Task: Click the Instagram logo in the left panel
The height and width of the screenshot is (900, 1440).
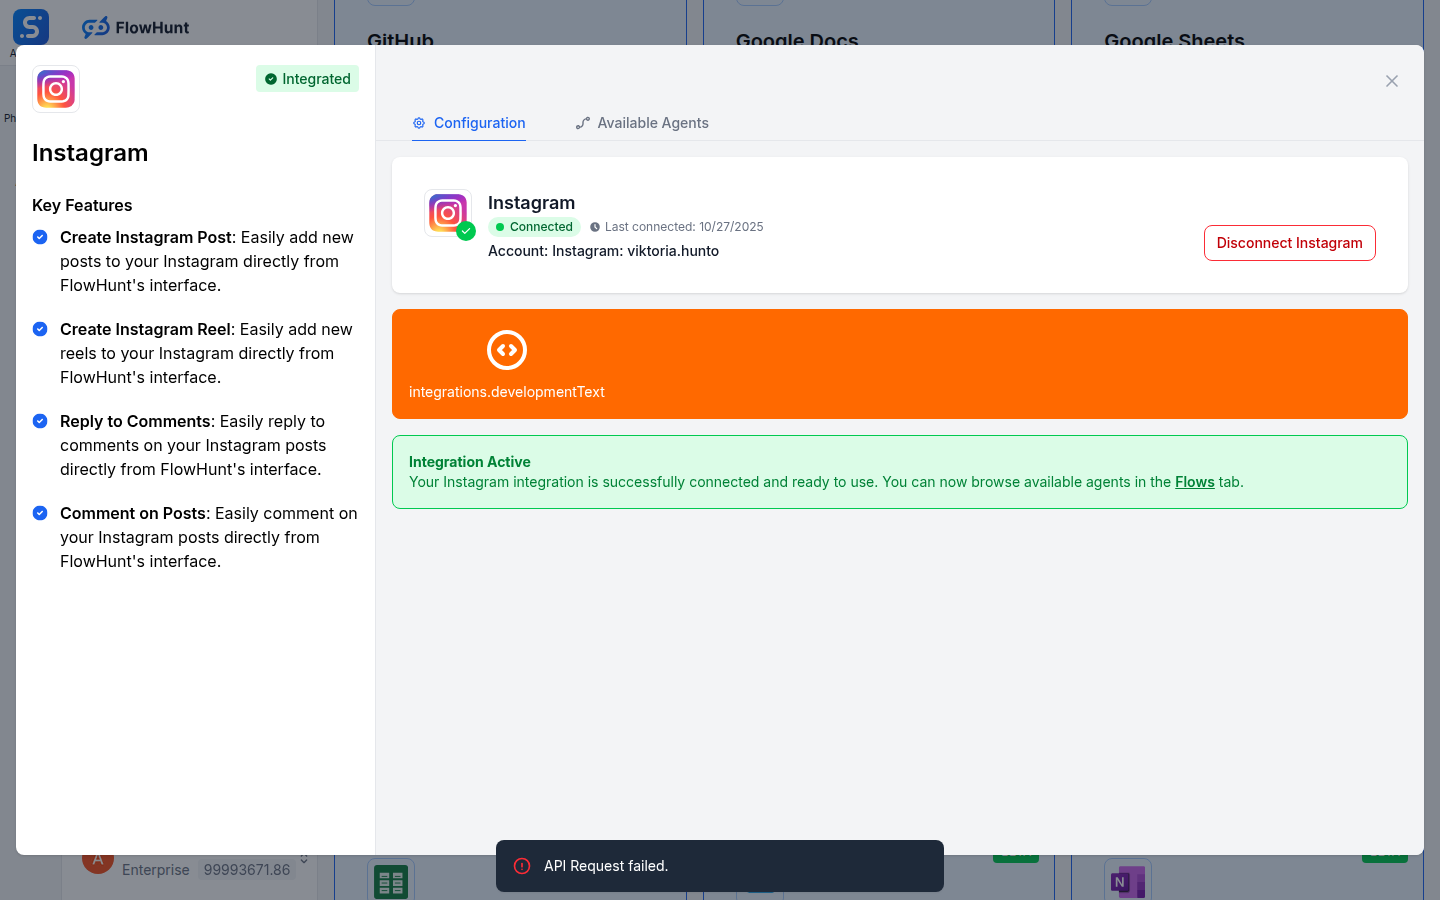Action: tap(56, 89)
